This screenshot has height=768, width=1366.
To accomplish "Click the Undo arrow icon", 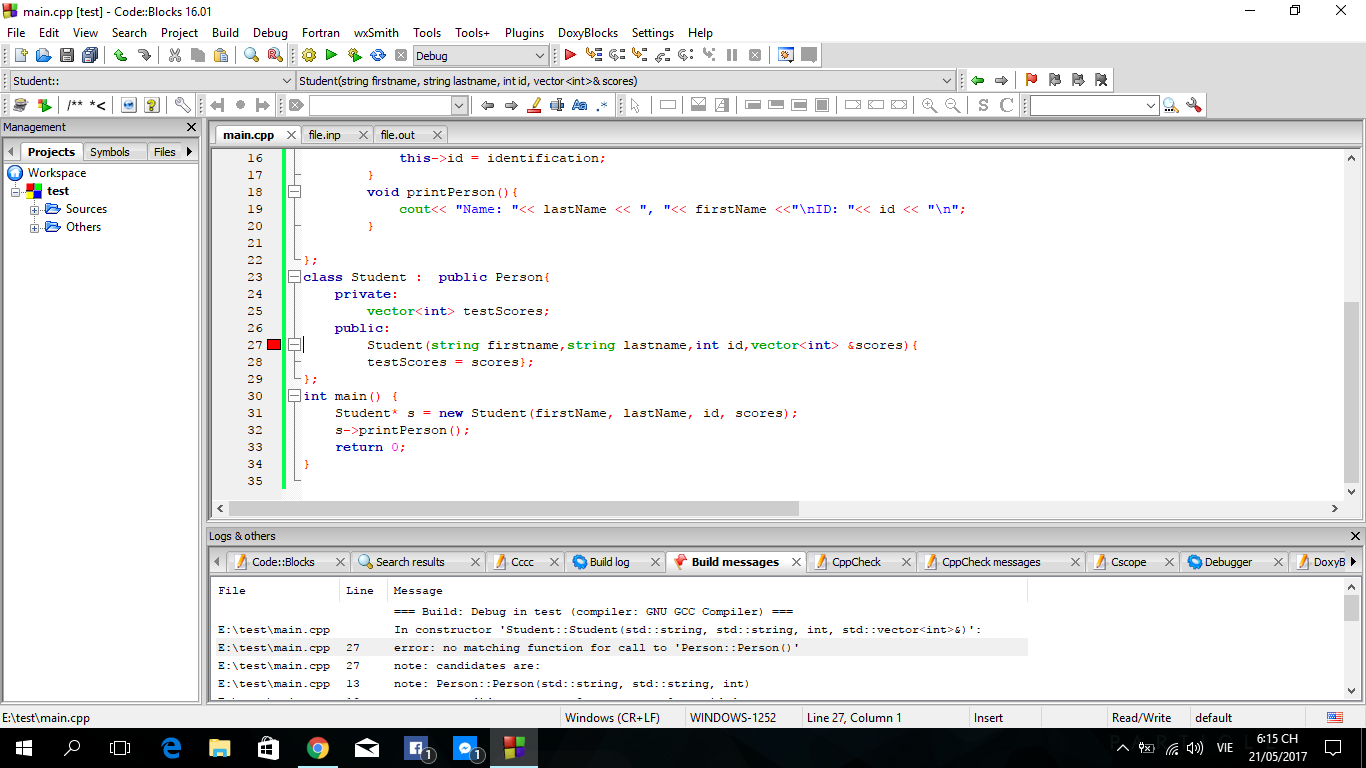I will (120, 56).
